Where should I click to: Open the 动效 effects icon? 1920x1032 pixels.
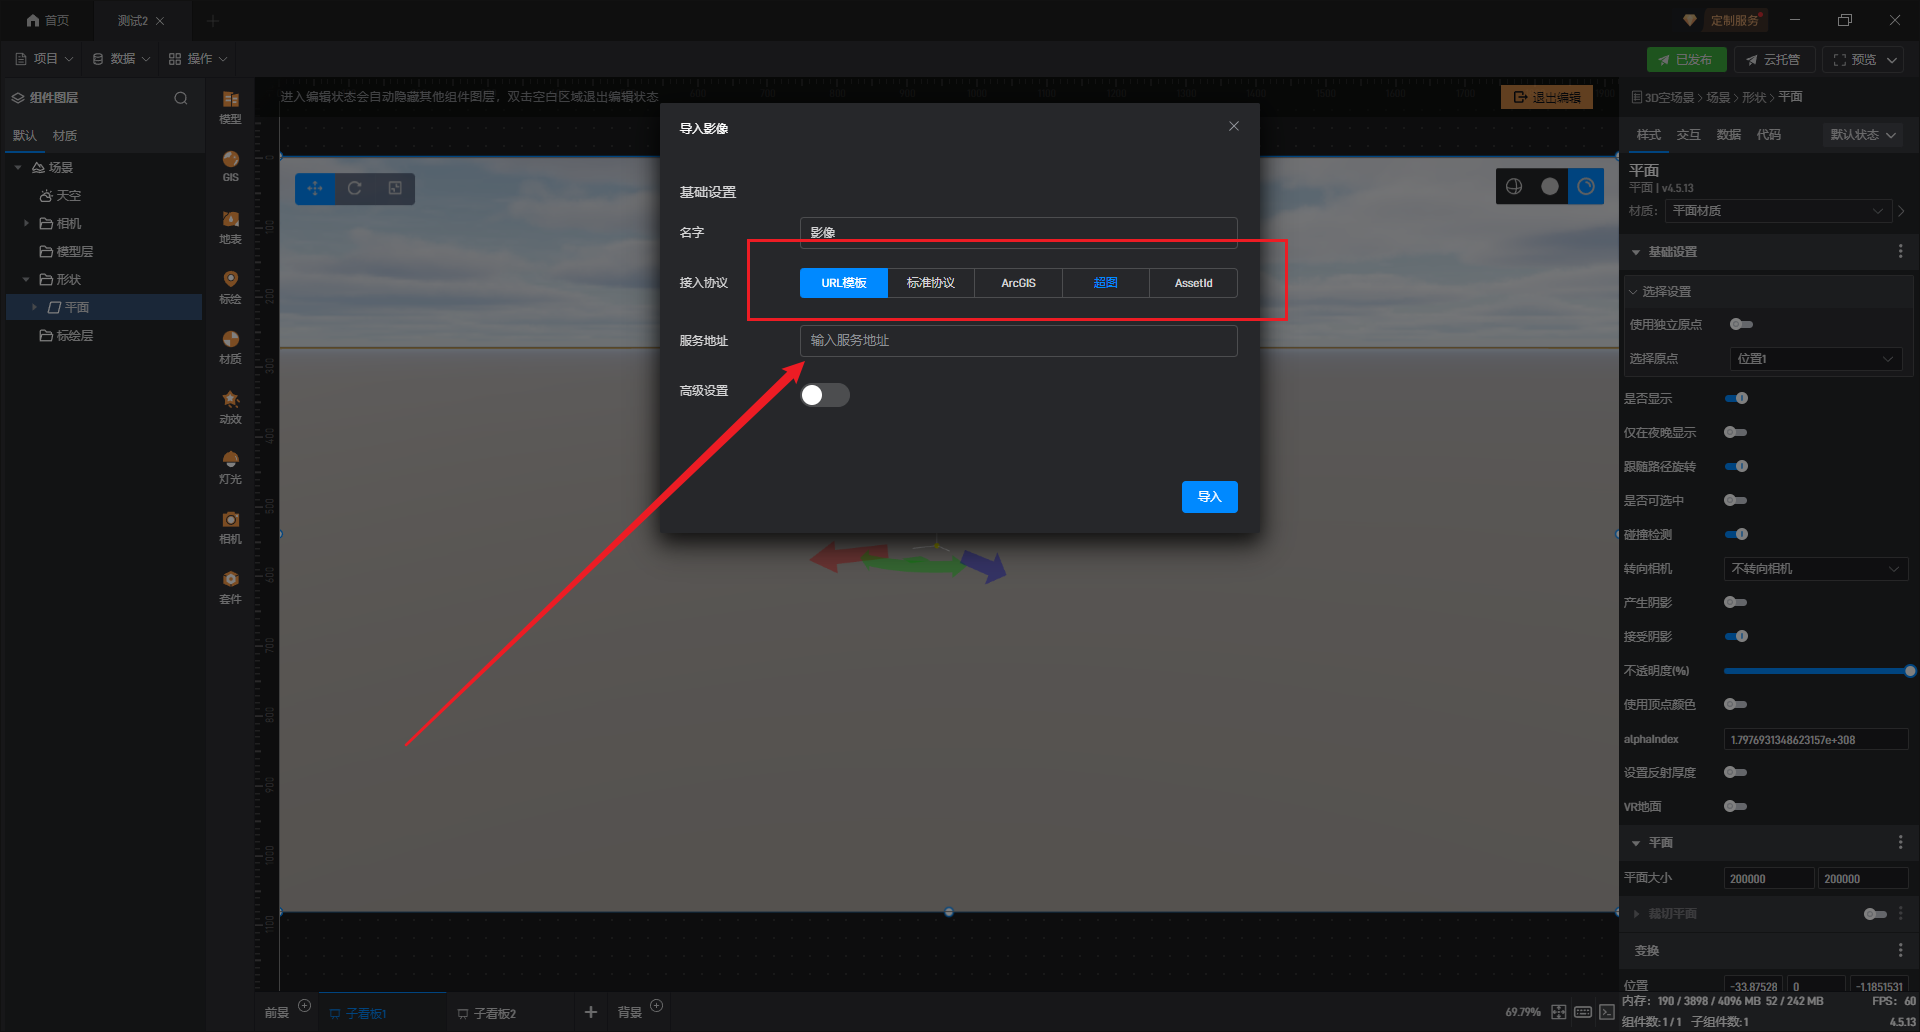[x=230, y=405]
